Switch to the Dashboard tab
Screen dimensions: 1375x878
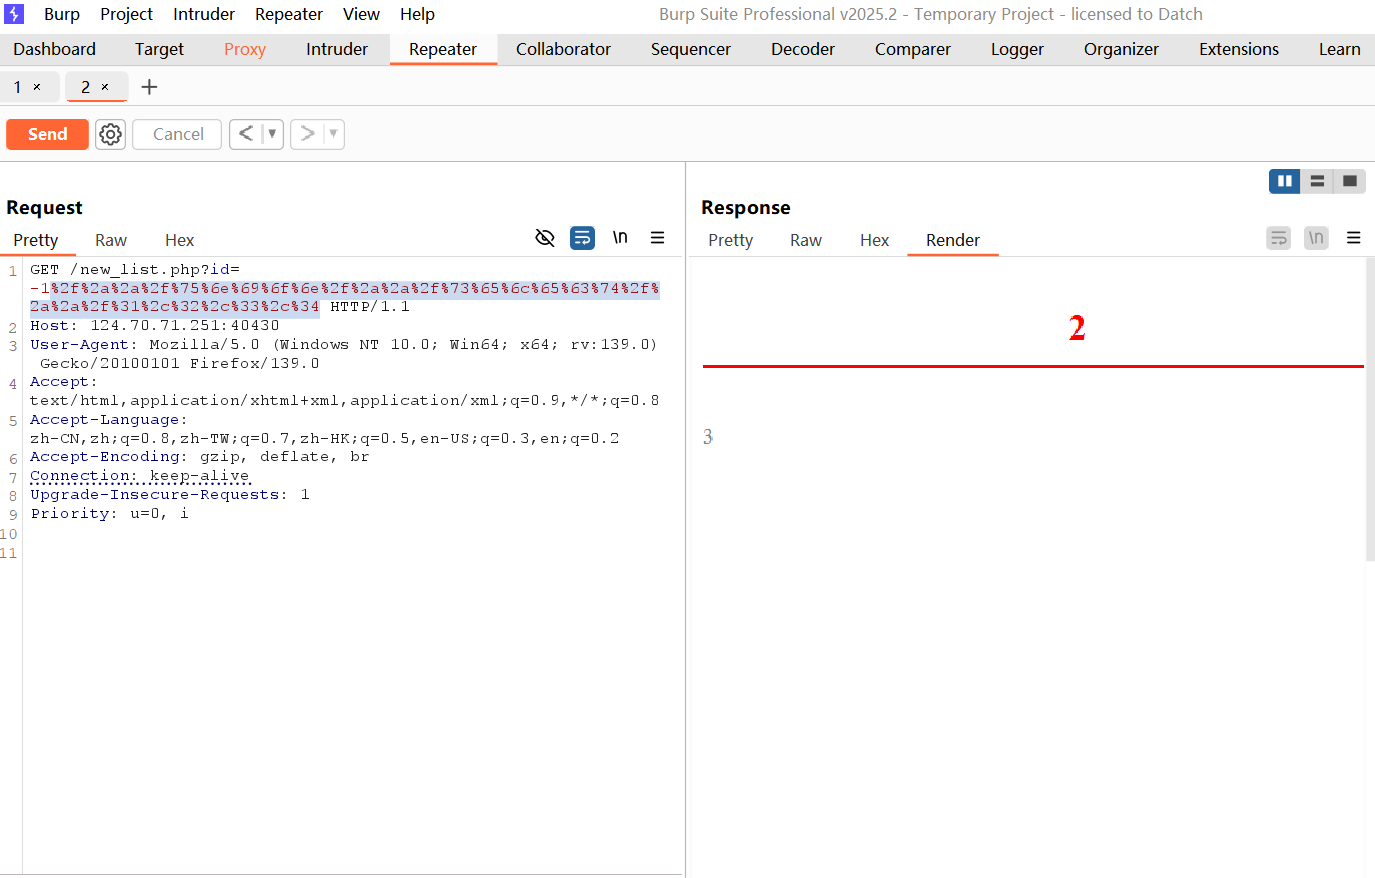tap(54, 49)
